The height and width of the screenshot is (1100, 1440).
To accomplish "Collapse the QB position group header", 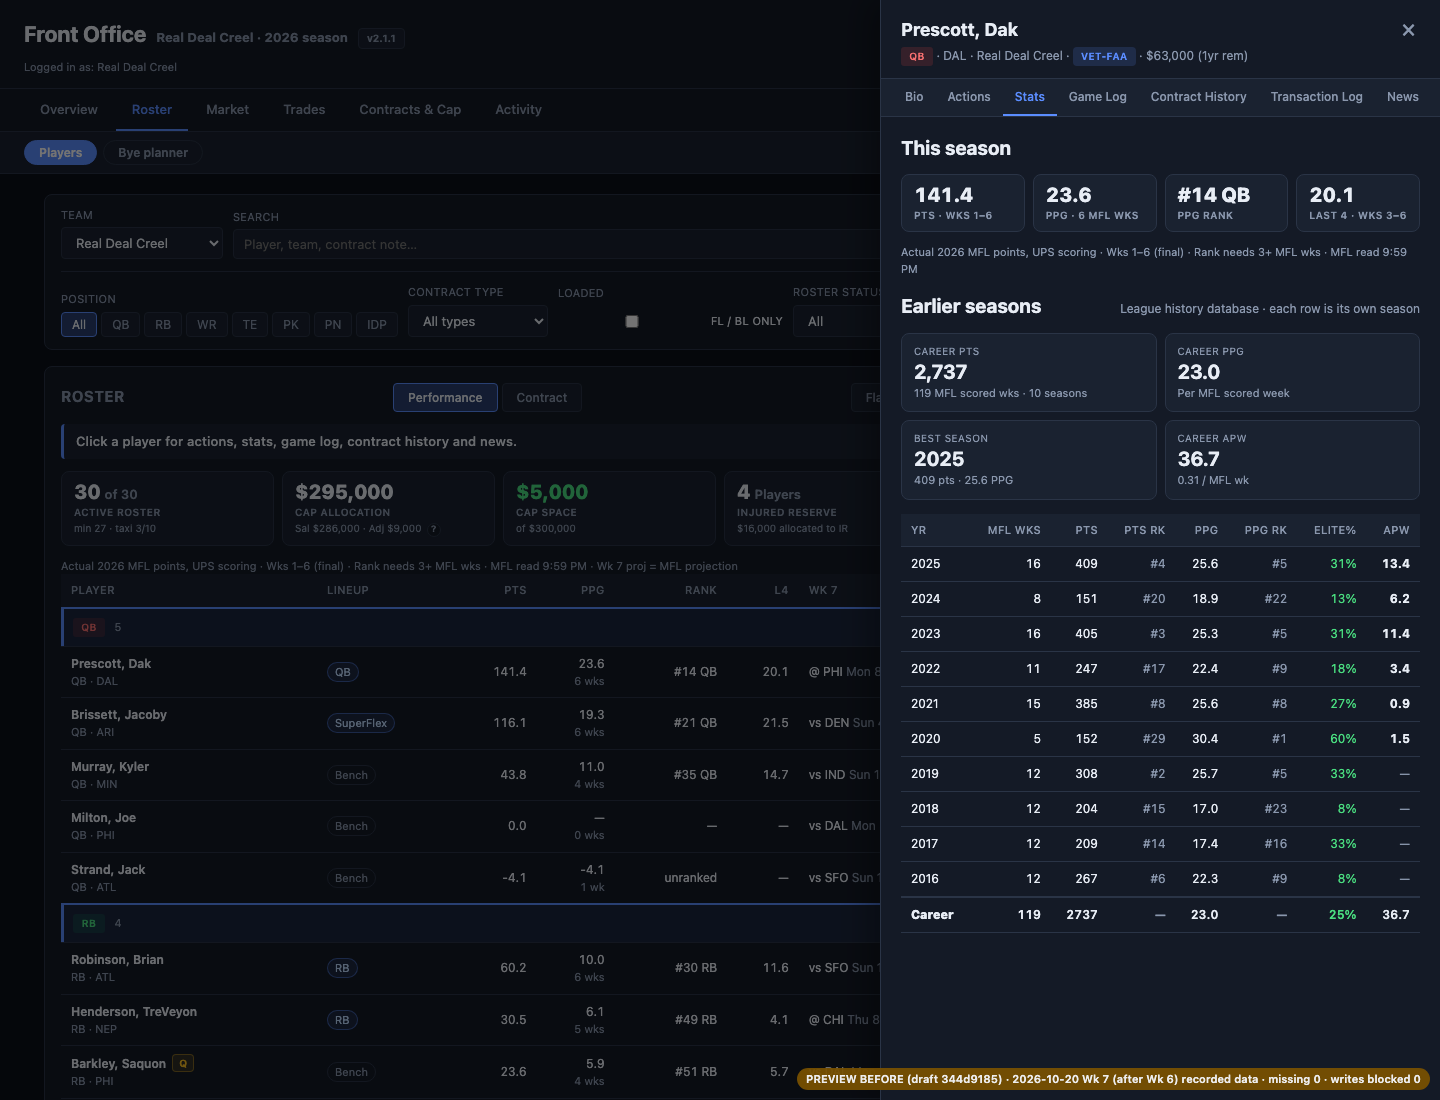I will point(470,627).
